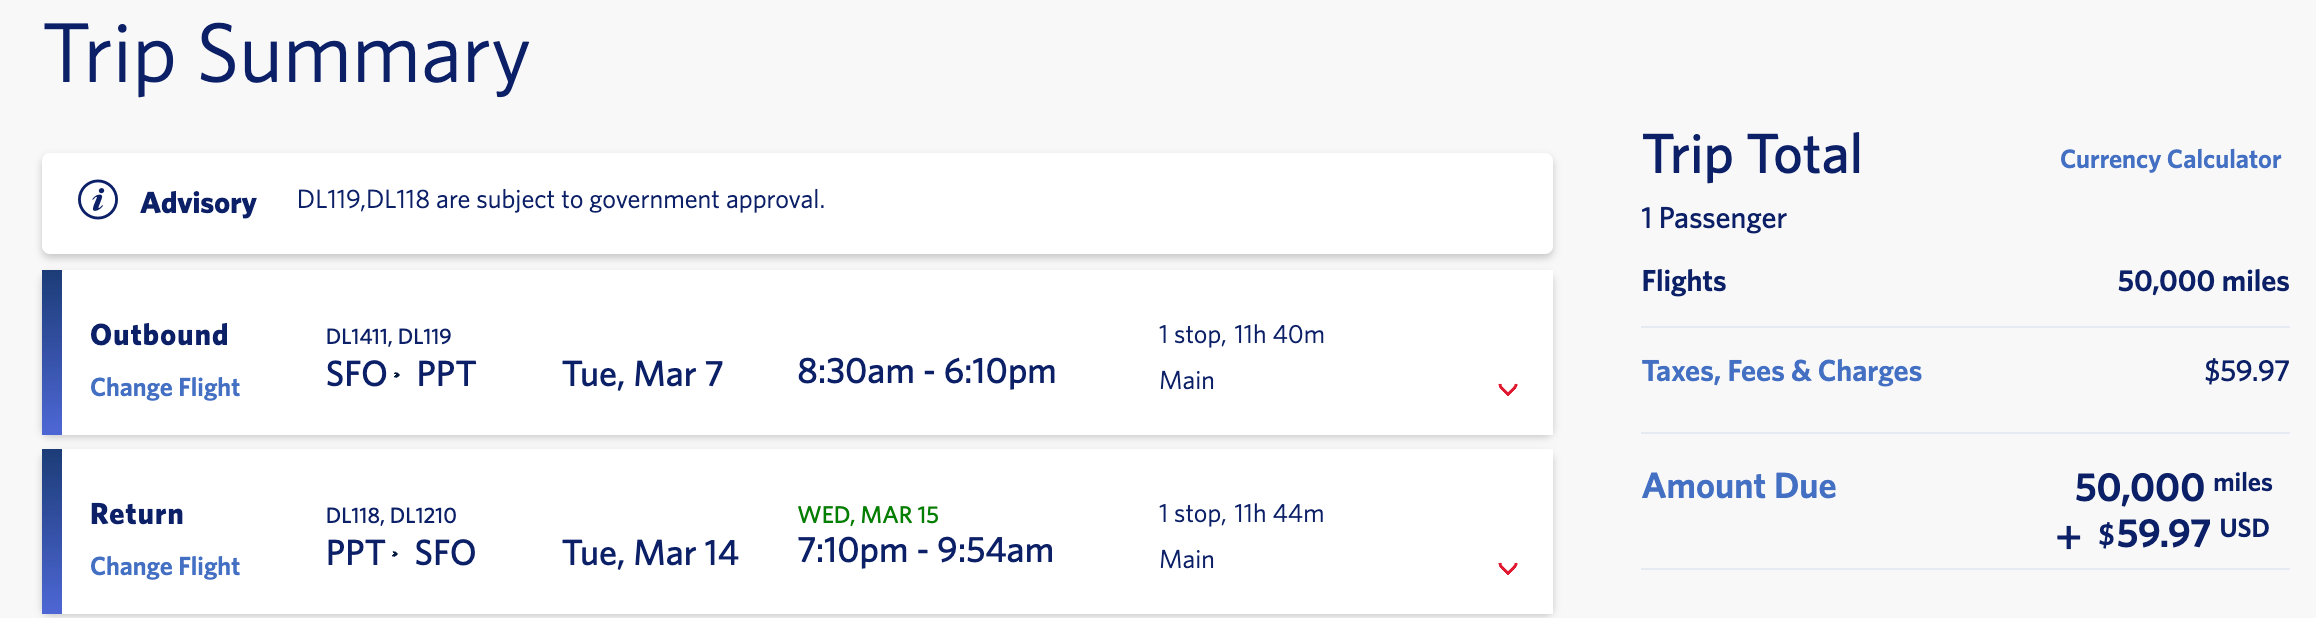Click the Advisory info icon
2316x618 pixels.
(x=98, y=200)
